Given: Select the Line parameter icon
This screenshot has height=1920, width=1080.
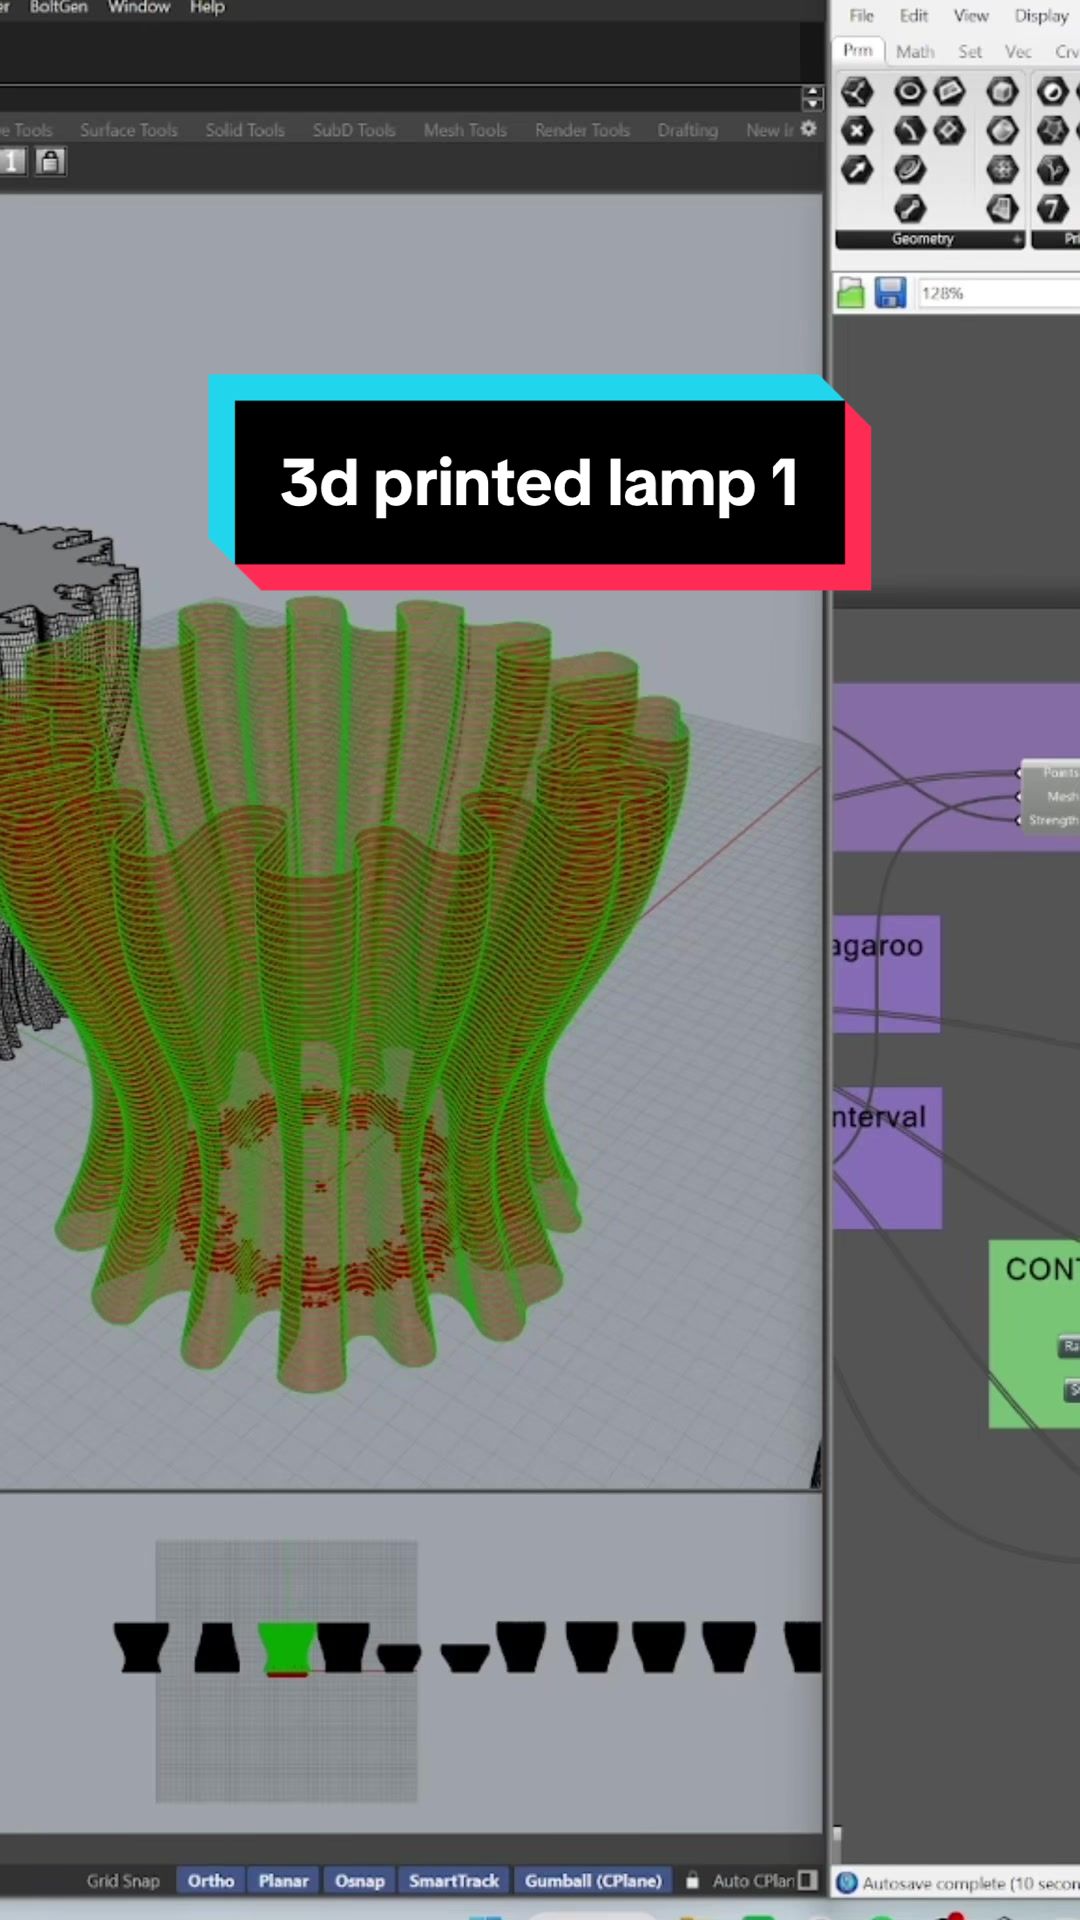Looking at the screenshot, I should pos(909,208).
